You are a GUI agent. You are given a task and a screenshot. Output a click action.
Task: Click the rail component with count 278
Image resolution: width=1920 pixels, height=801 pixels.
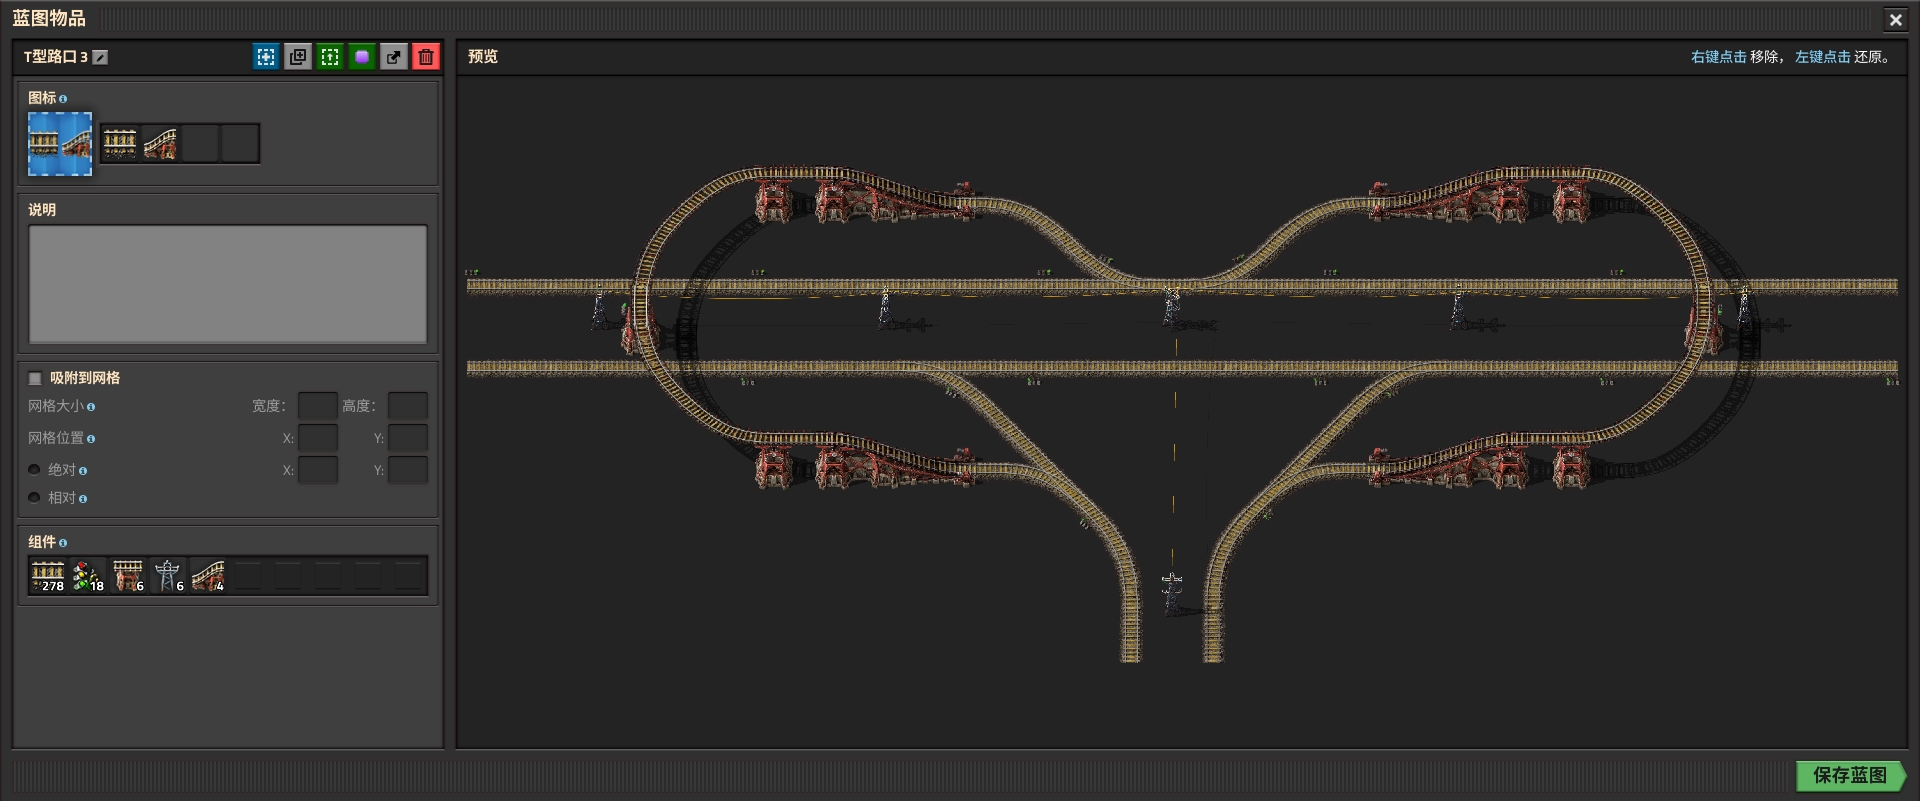[48, 576]
